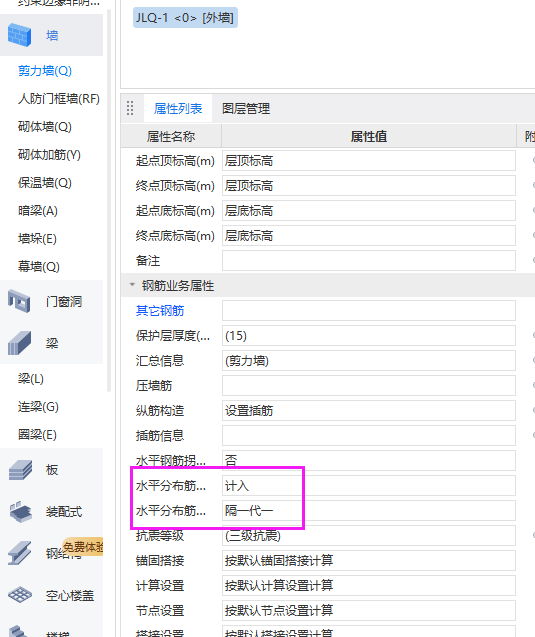535x637 pixels.
Task: Click the 起点底标高(m) value field
Action: tap(369, 211)
